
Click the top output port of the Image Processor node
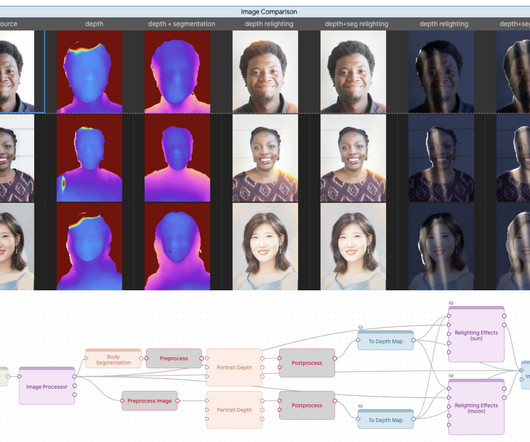pyautogui.click(x=75, y=376)
